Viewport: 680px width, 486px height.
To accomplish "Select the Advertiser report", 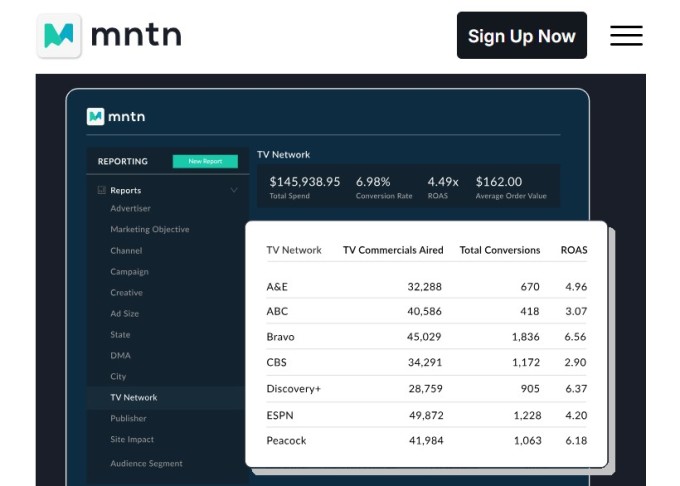I will coord(130,208).
